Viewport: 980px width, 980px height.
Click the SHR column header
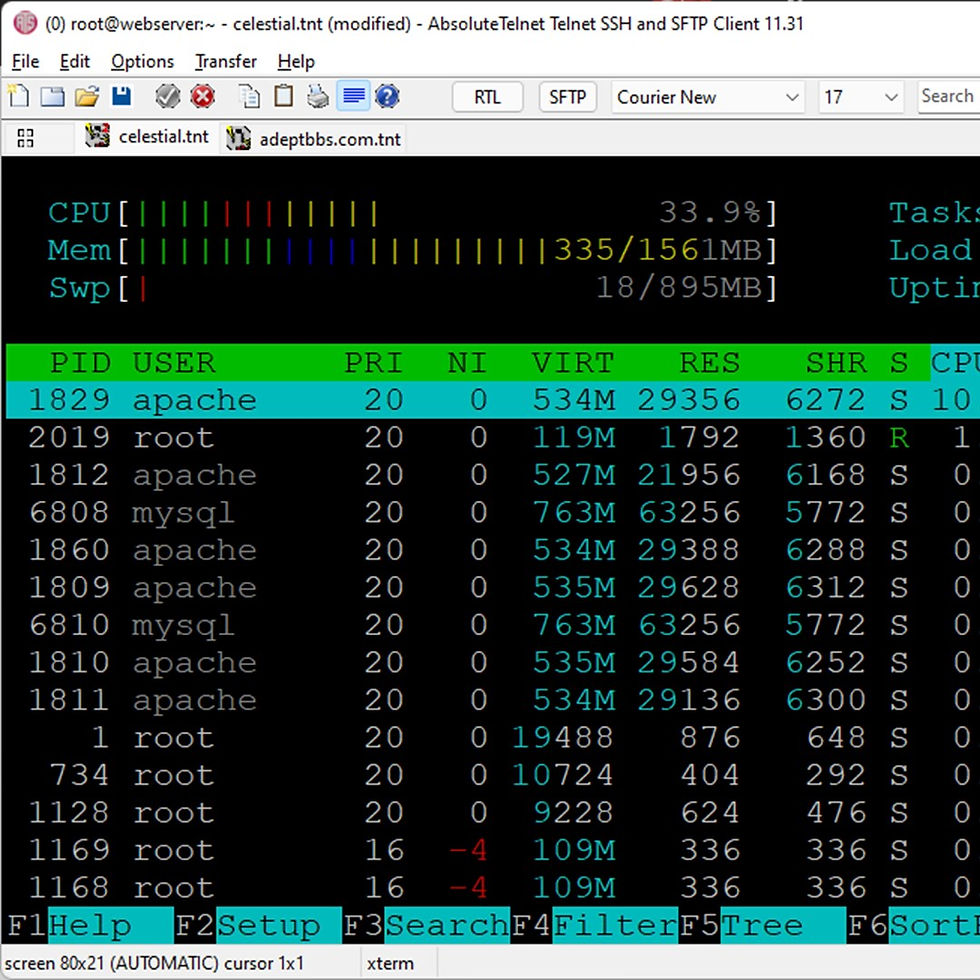click(836, 362)
